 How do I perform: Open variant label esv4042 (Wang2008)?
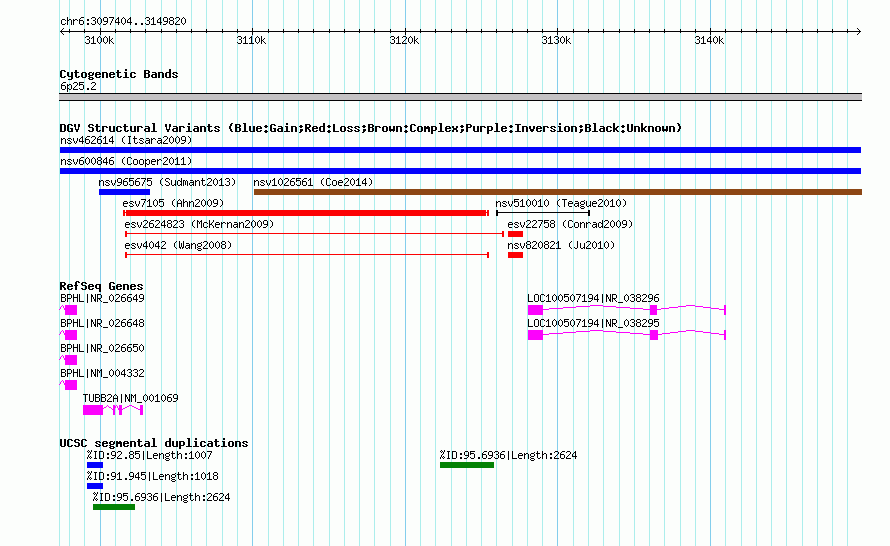pos(178,245)
